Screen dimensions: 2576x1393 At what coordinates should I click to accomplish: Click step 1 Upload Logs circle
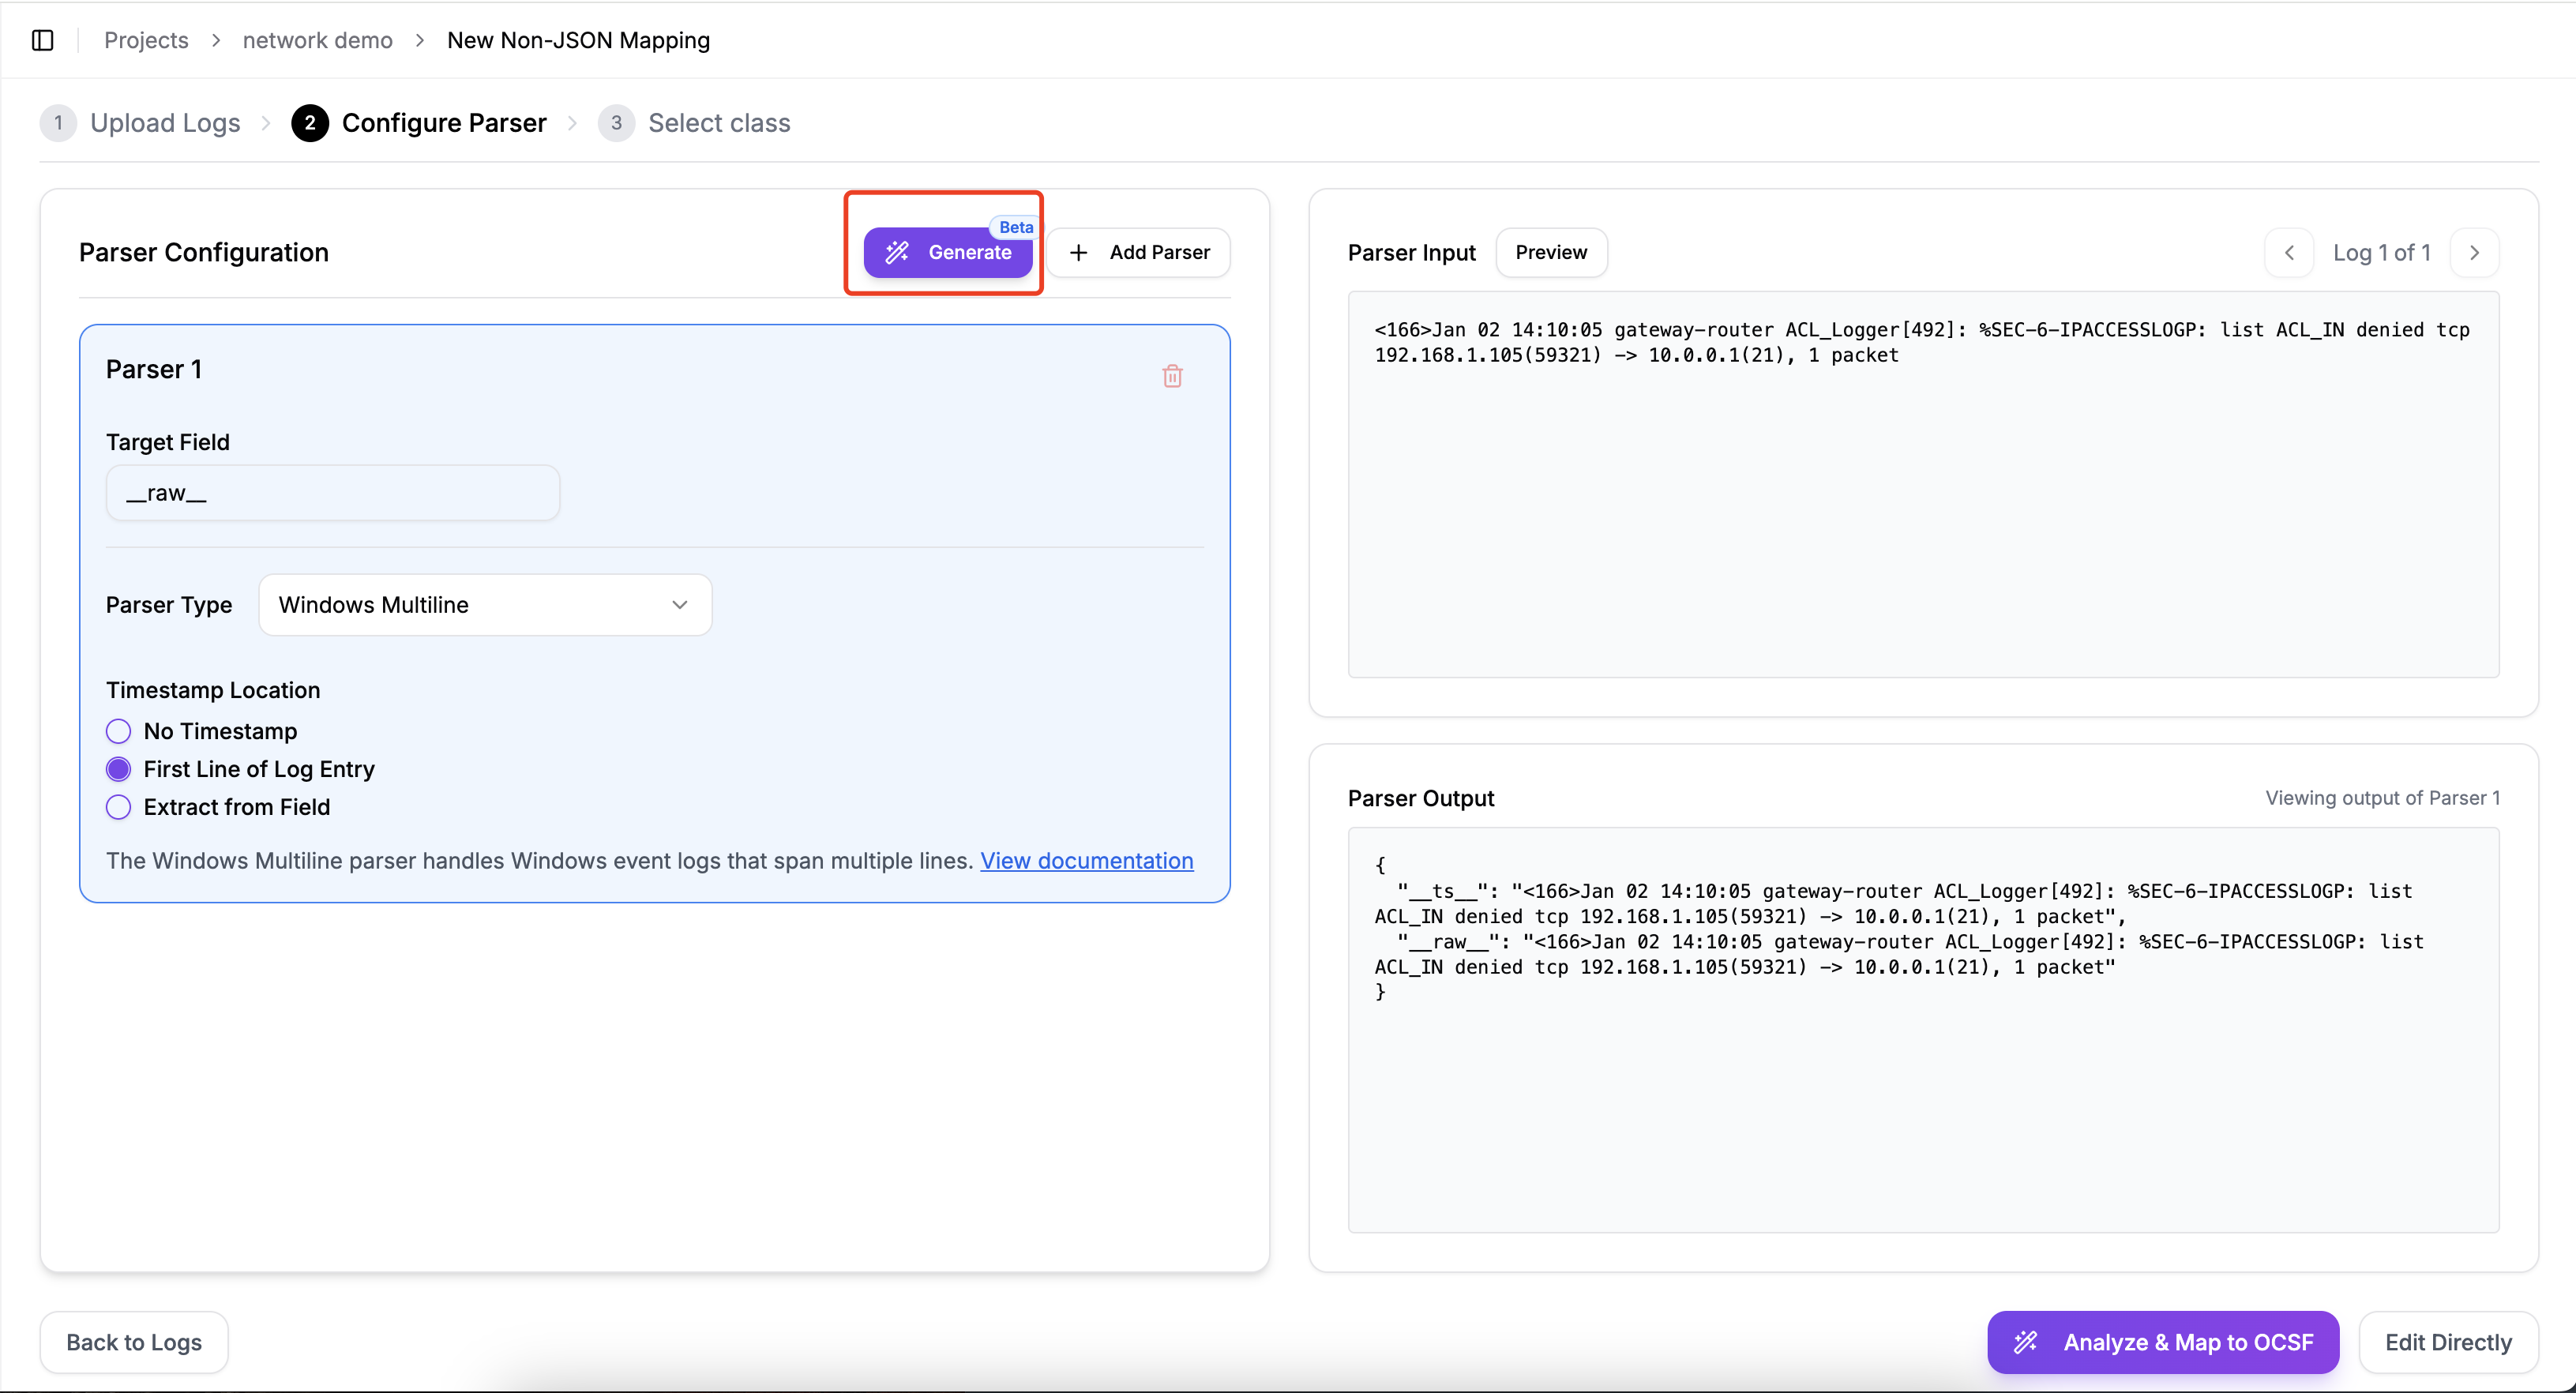pos(58,123)
